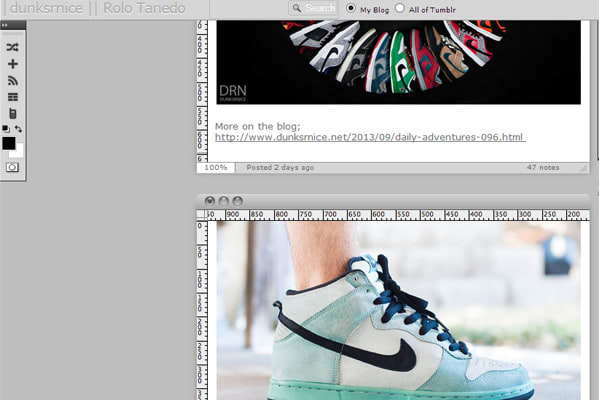Open the teal Nike Dunk photo
Viewport: 600px width, 400px height.
398,311
